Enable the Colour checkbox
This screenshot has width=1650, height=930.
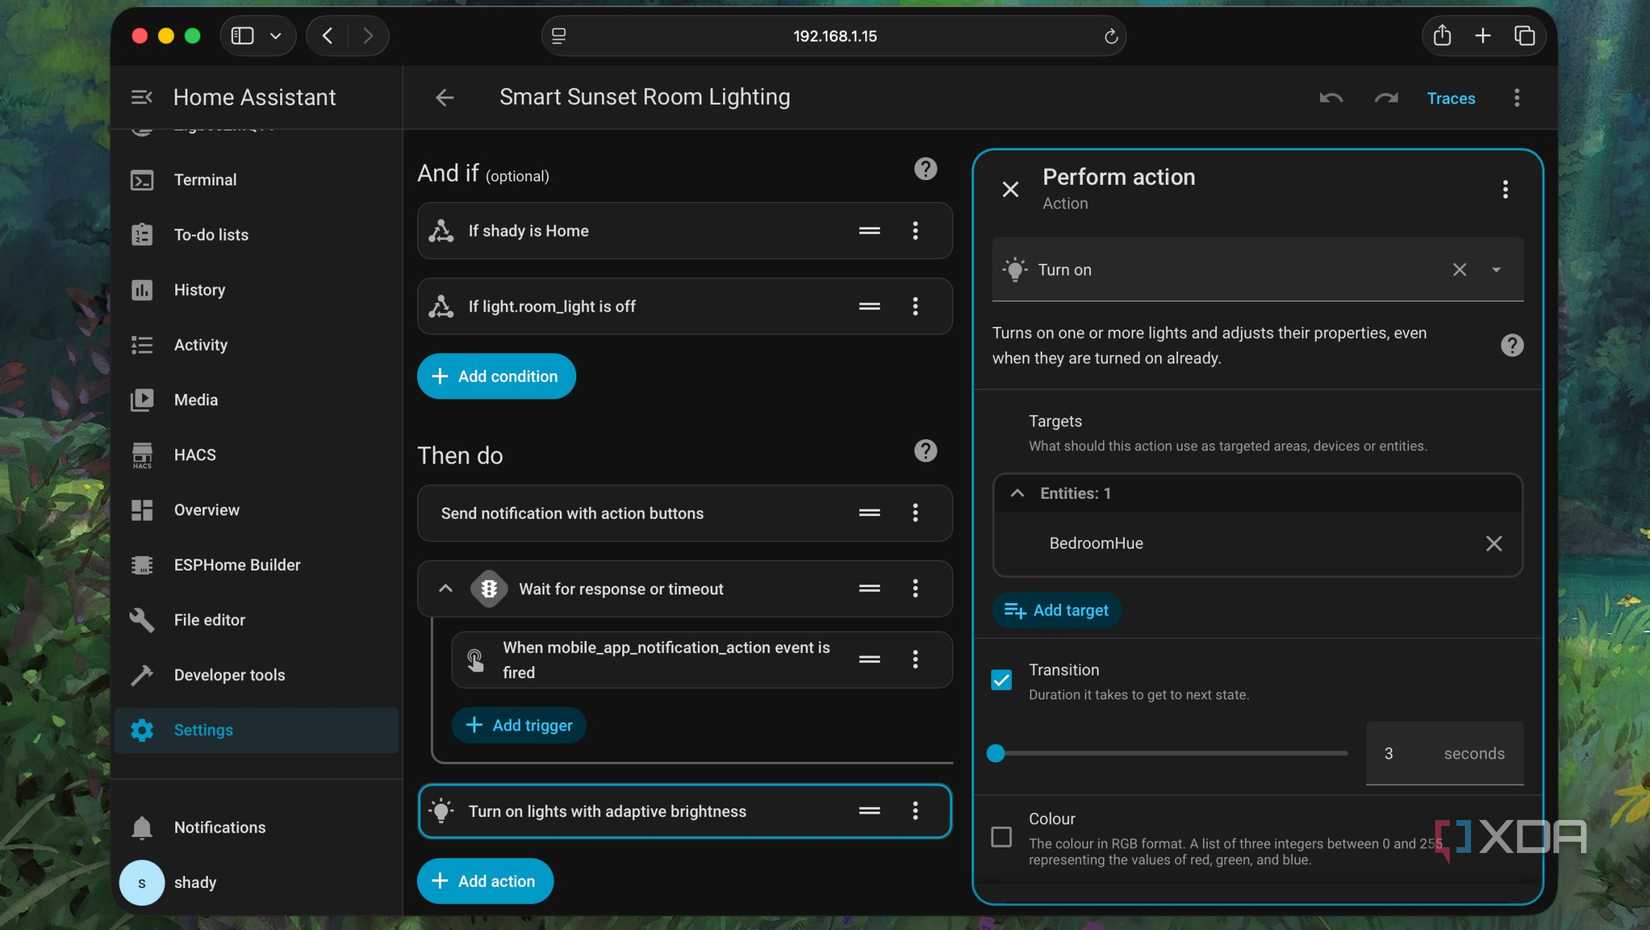coord(1001,837)
